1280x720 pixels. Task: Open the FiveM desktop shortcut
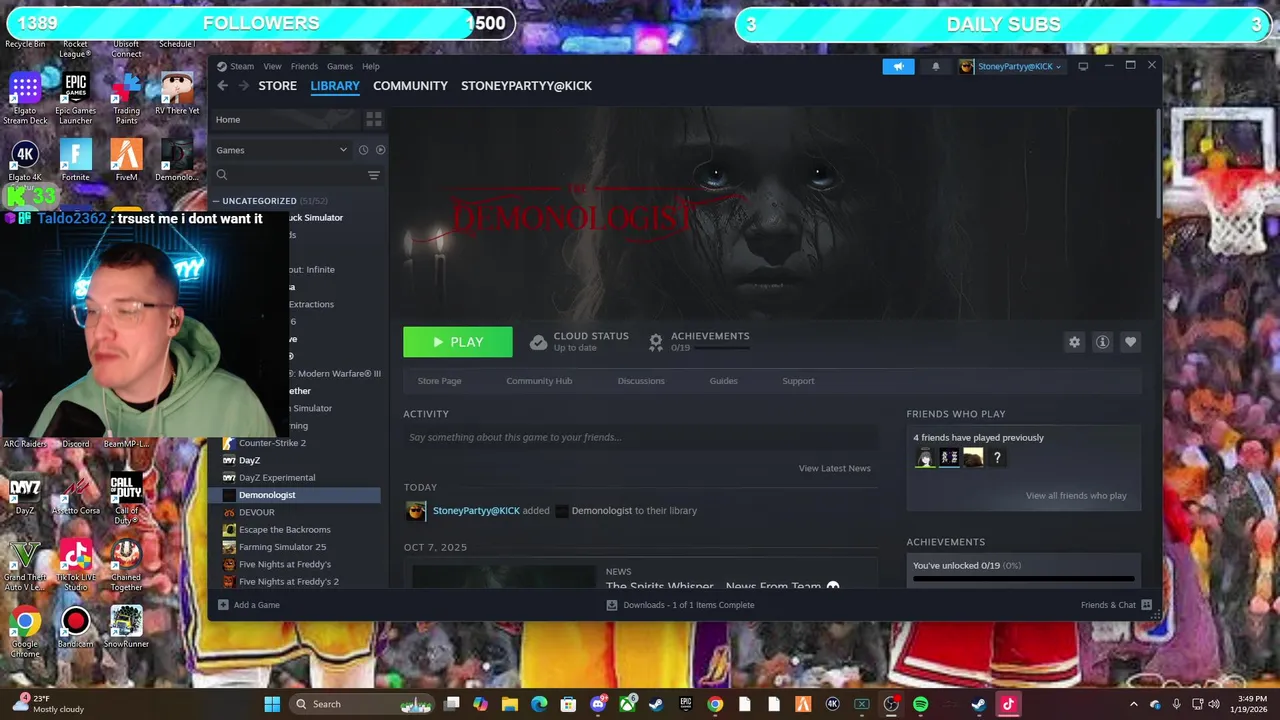126,159
